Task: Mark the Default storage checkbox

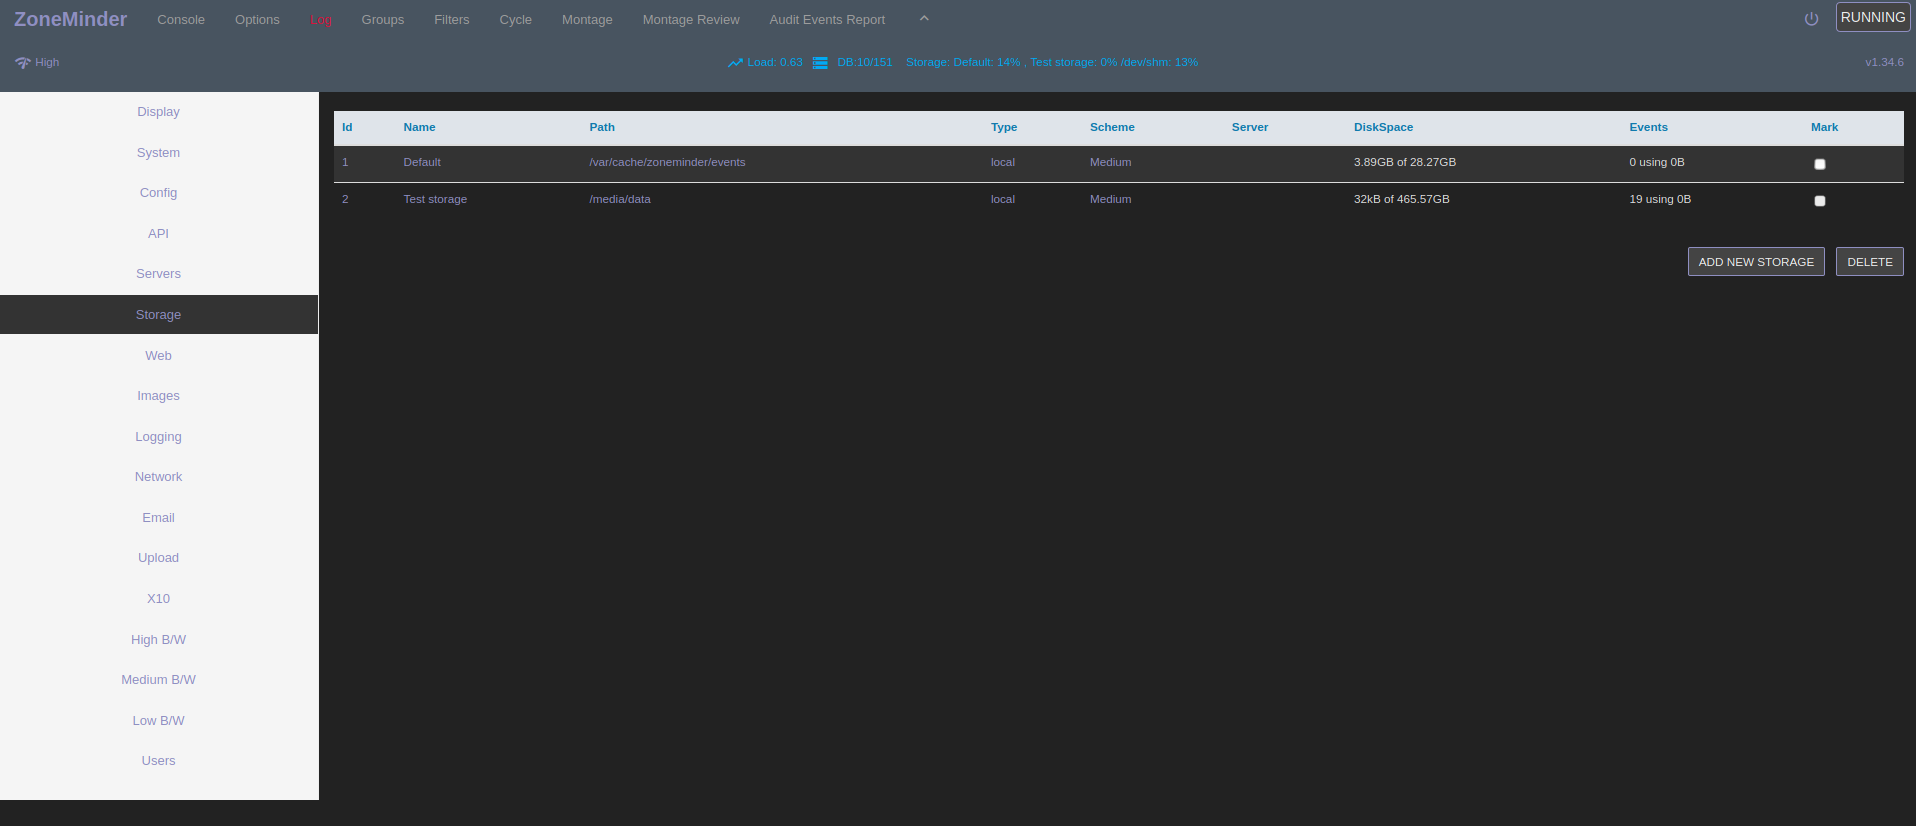Action: coord(1819,164)
